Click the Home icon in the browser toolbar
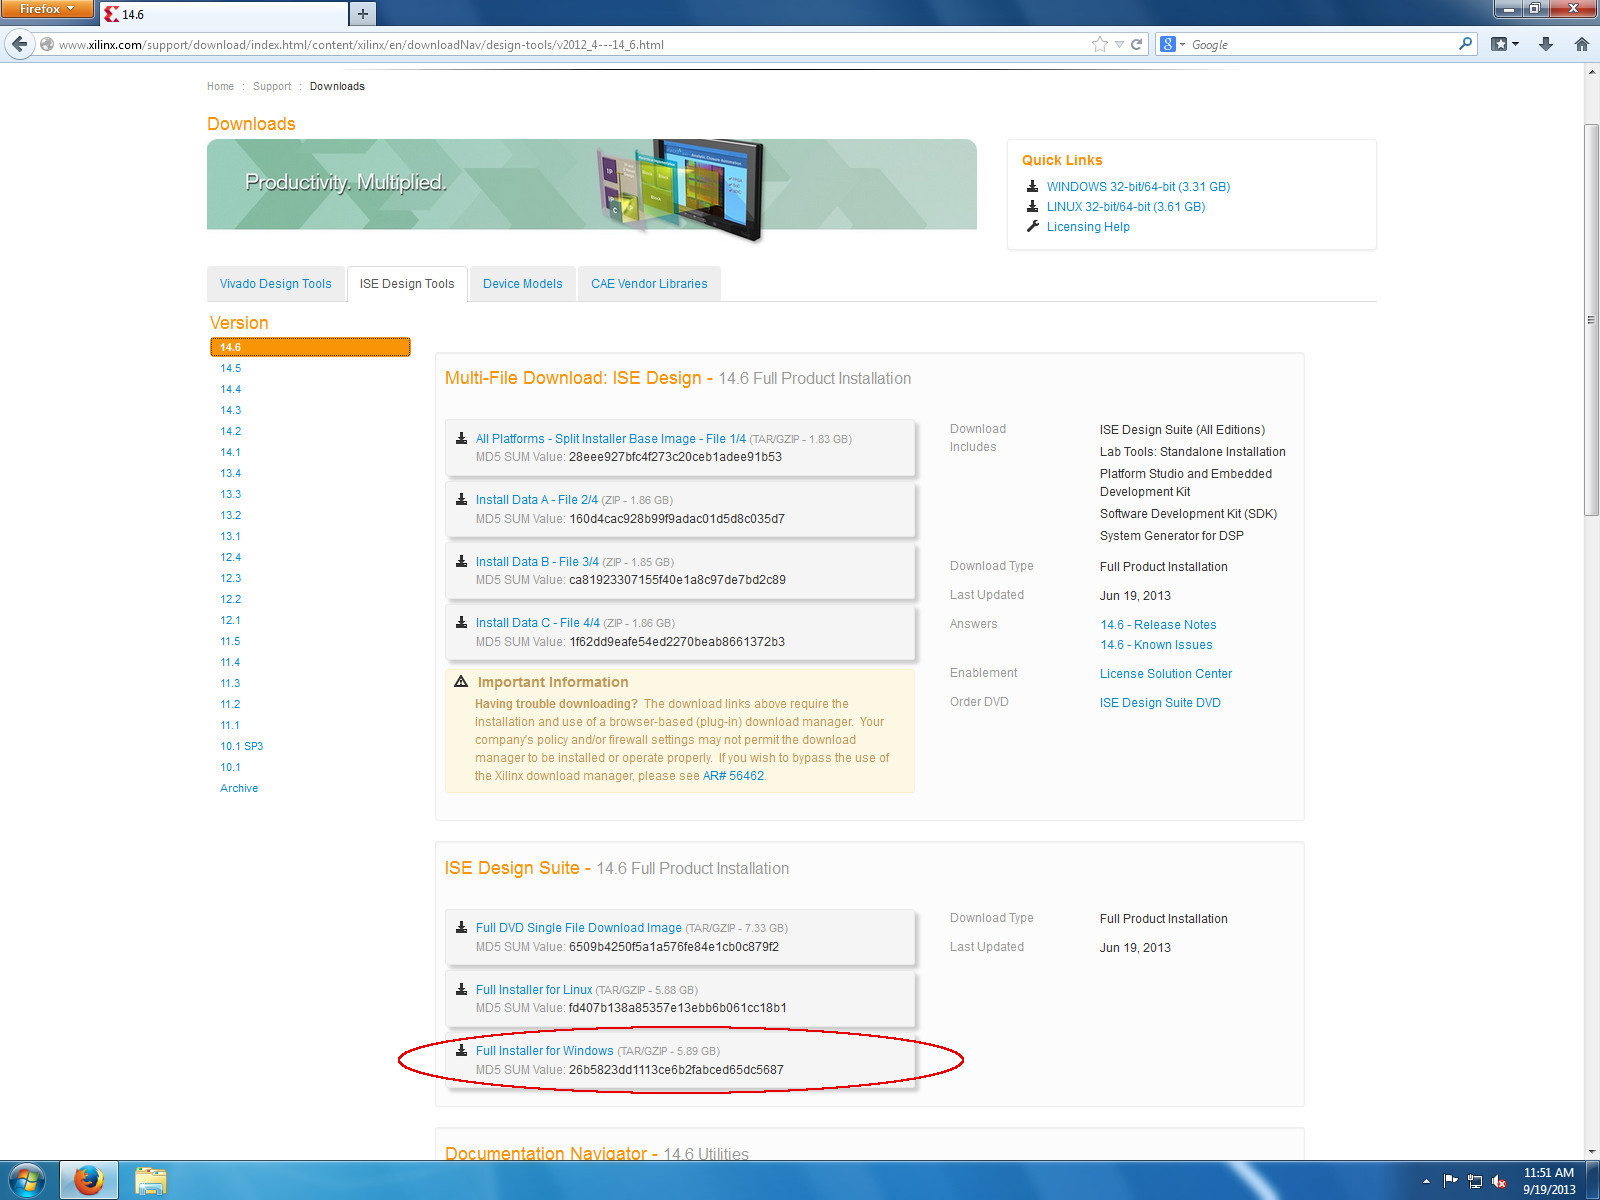 (1582, 44)
